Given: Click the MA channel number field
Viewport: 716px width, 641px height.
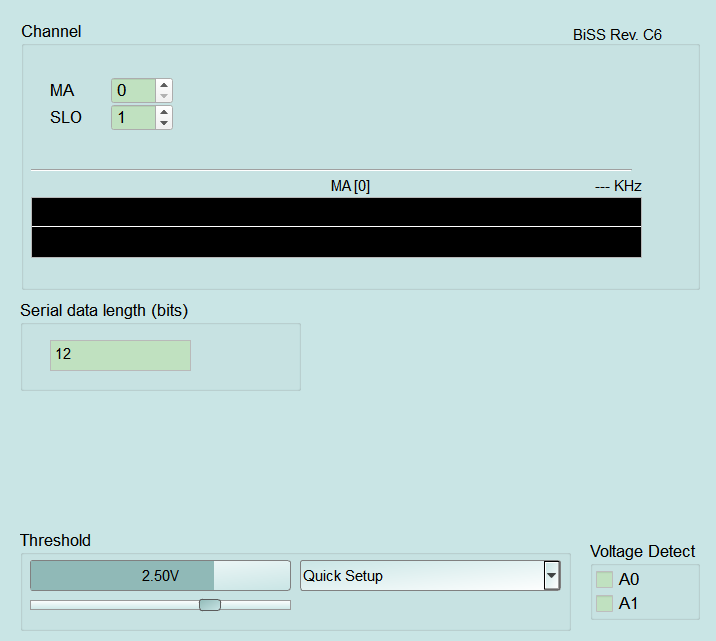Looking at the screenshot, I should 133,90.
